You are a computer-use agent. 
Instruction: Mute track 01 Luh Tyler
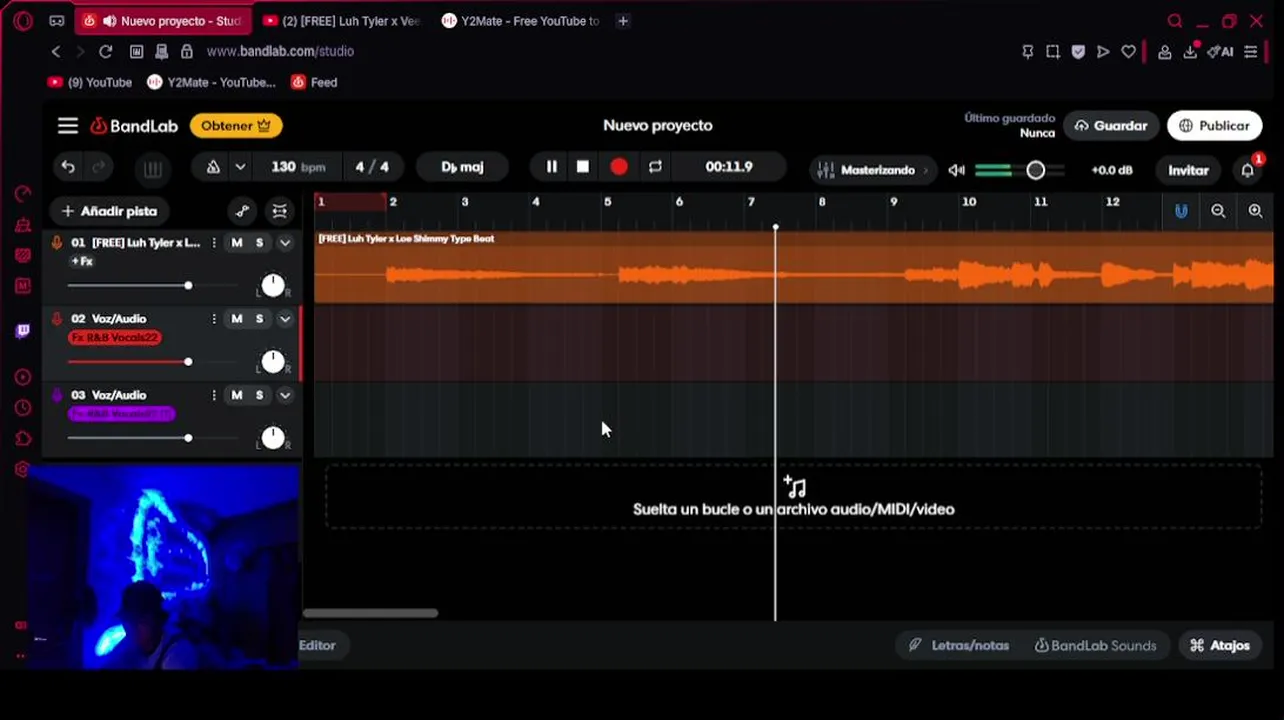[237, 243]
